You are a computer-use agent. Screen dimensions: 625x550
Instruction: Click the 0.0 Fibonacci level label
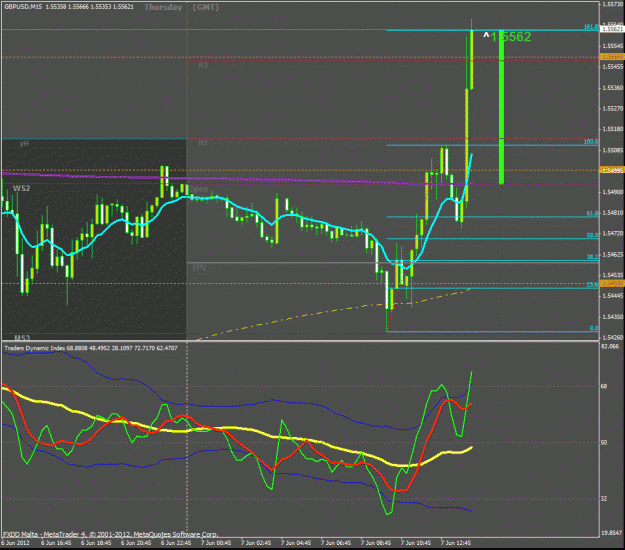point(594,328)
